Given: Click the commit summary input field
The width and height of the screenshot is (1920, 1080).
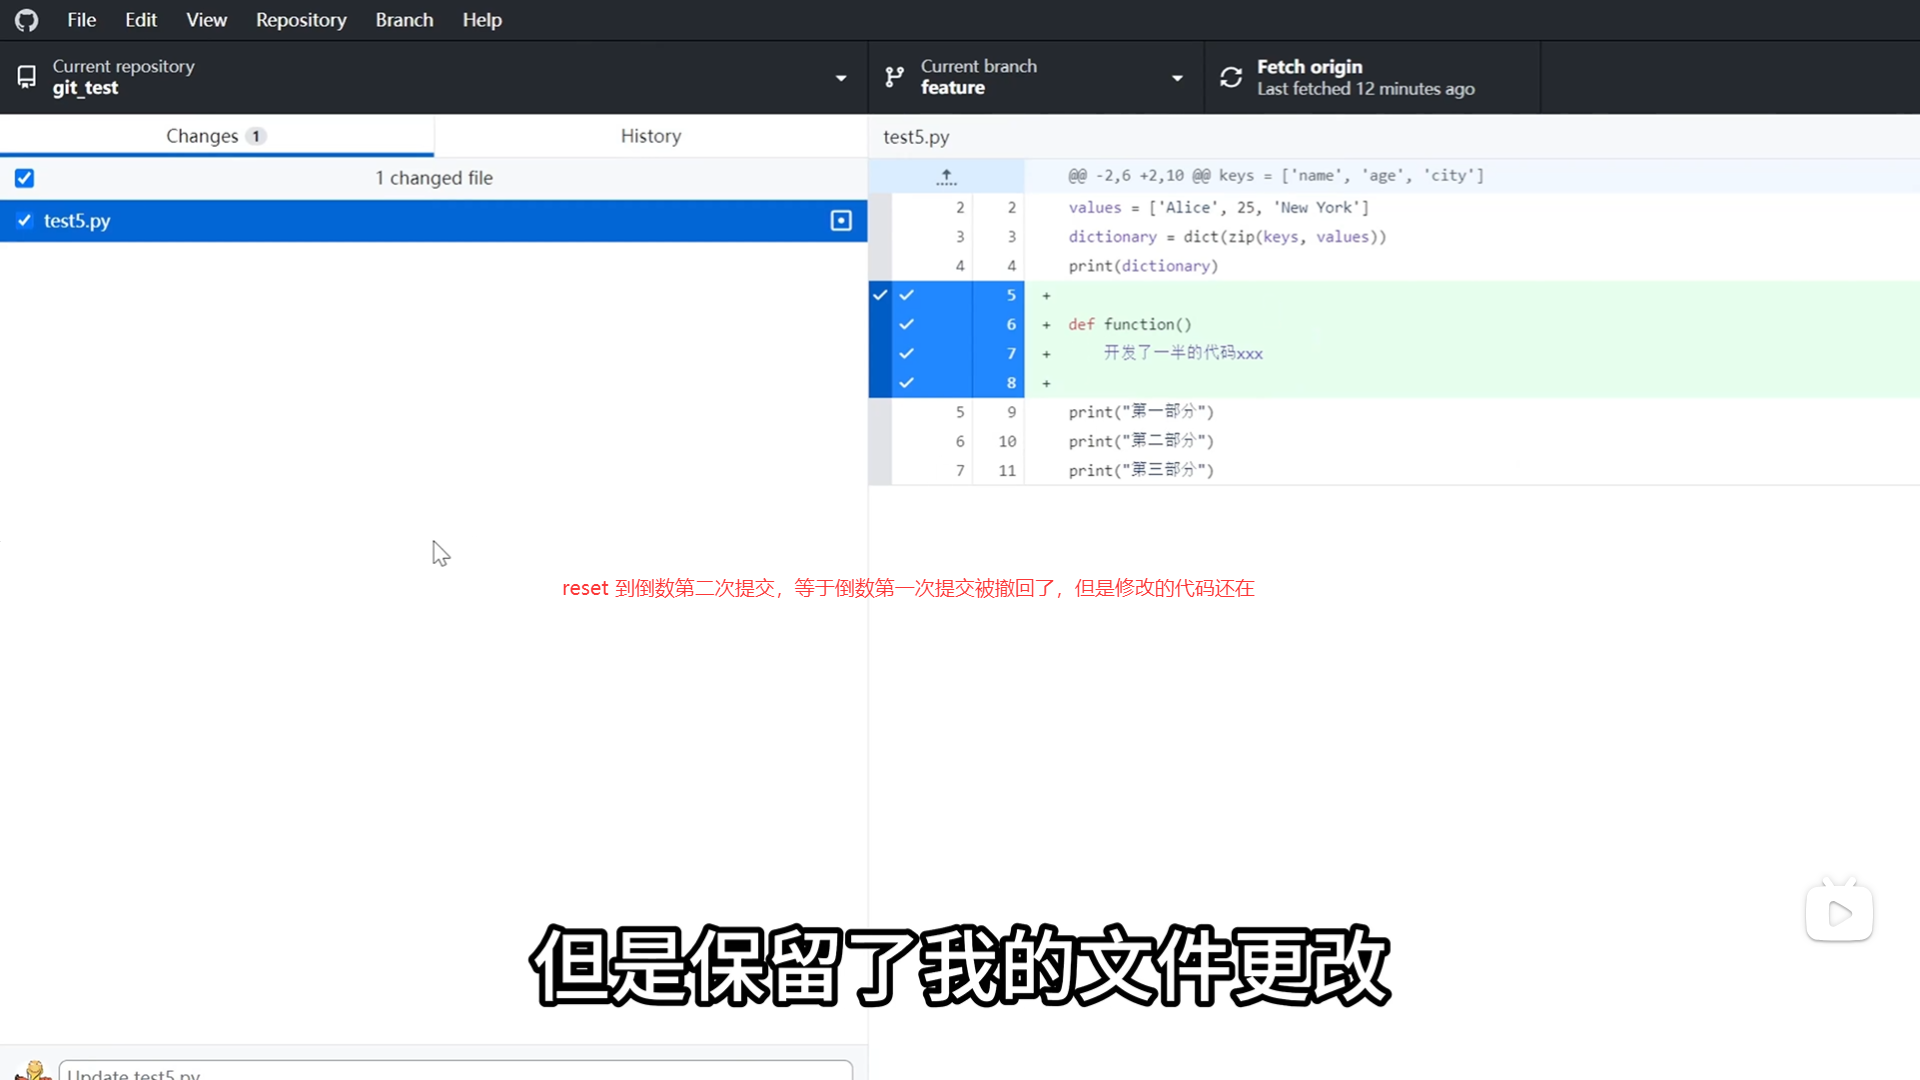Looking at the screenshot, I should coord(455,1071).
